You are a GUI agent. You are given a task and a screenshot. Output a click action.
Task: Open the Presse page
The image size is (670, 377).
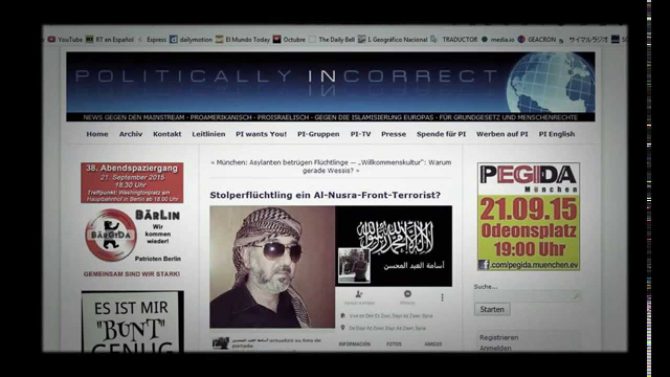click(x=394, y=134)
